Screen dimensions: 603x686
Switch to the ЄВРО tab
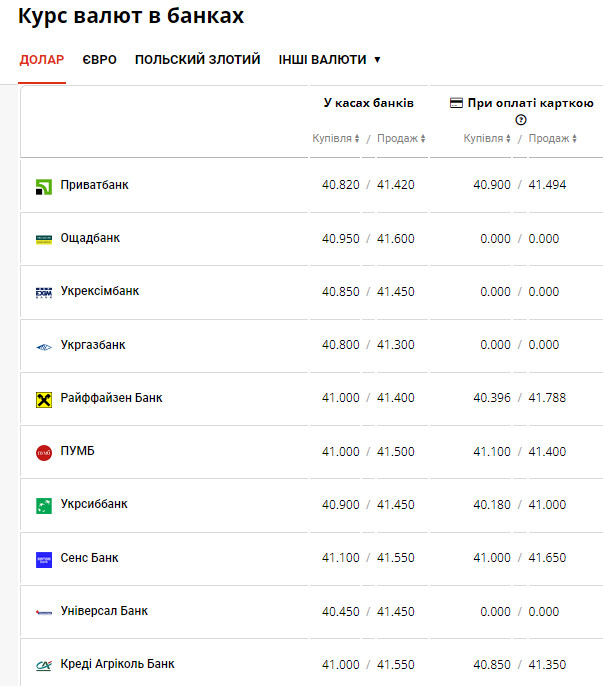[x=99, y=60]
